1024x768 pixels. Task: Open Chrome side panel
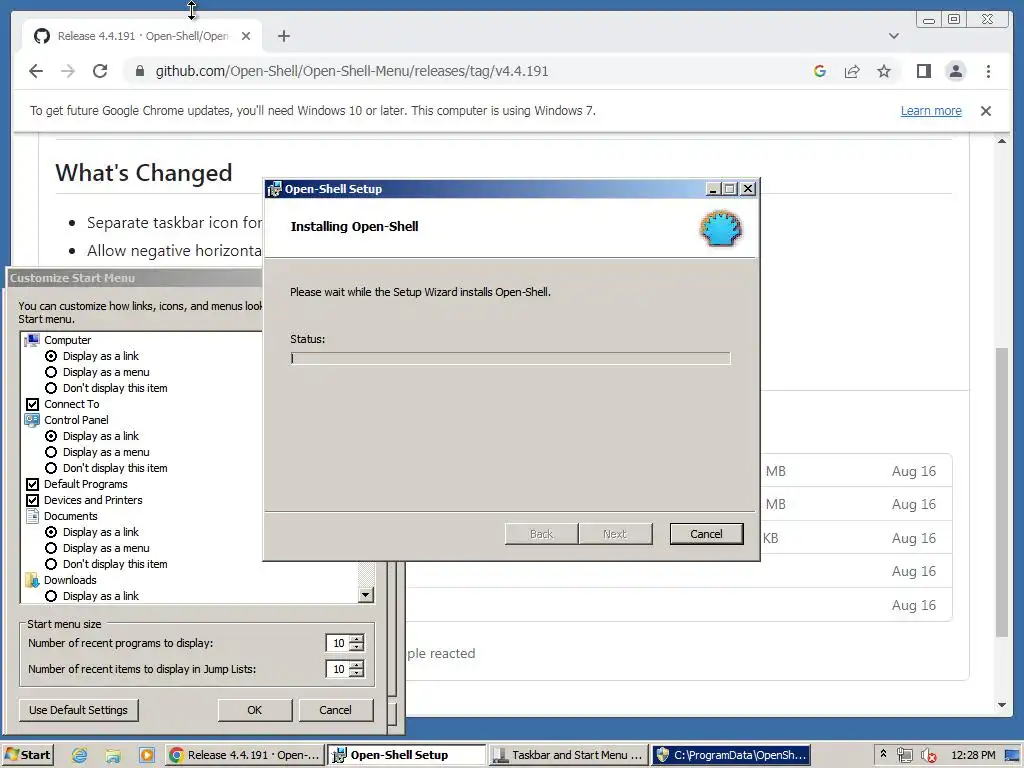coord(923,71)
